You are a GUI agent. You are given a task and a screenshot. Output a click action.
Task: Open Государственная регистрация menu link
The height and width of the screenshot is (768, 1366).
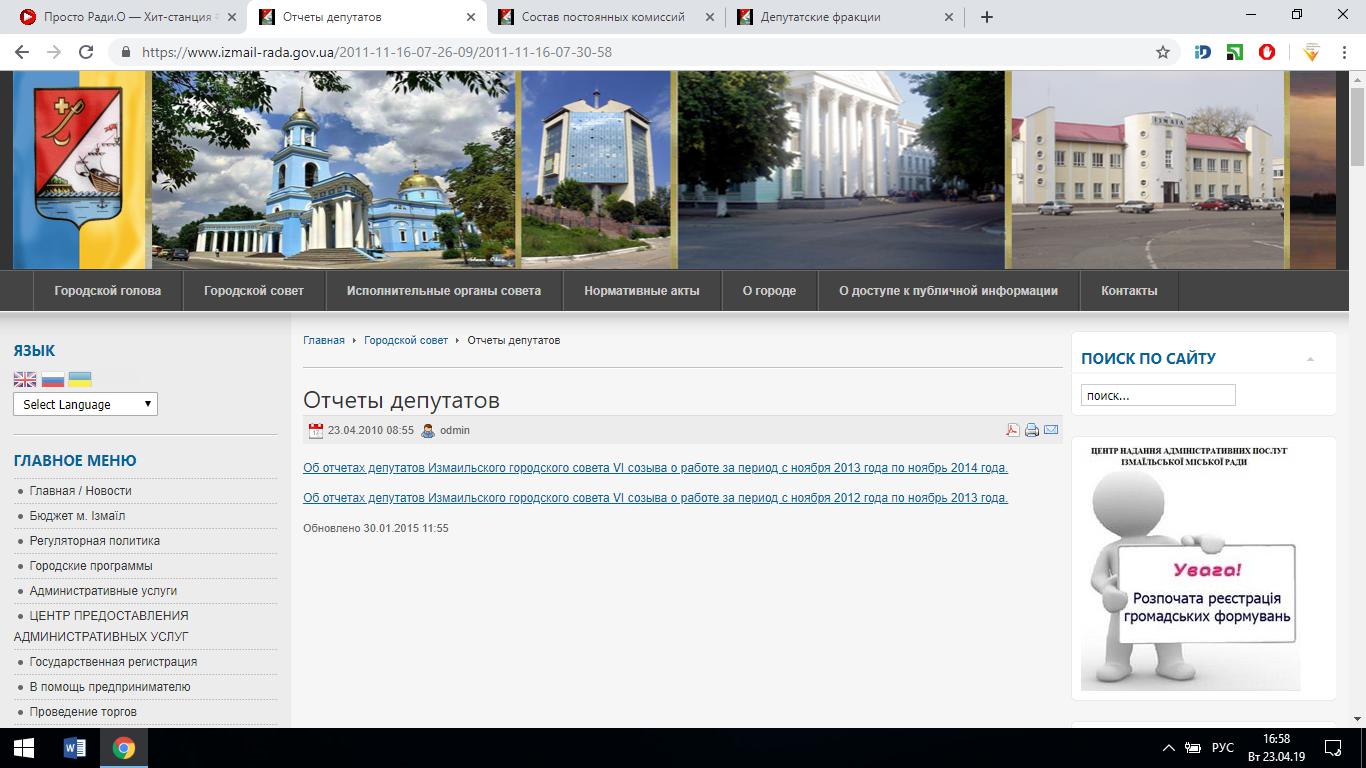point(113,662)
